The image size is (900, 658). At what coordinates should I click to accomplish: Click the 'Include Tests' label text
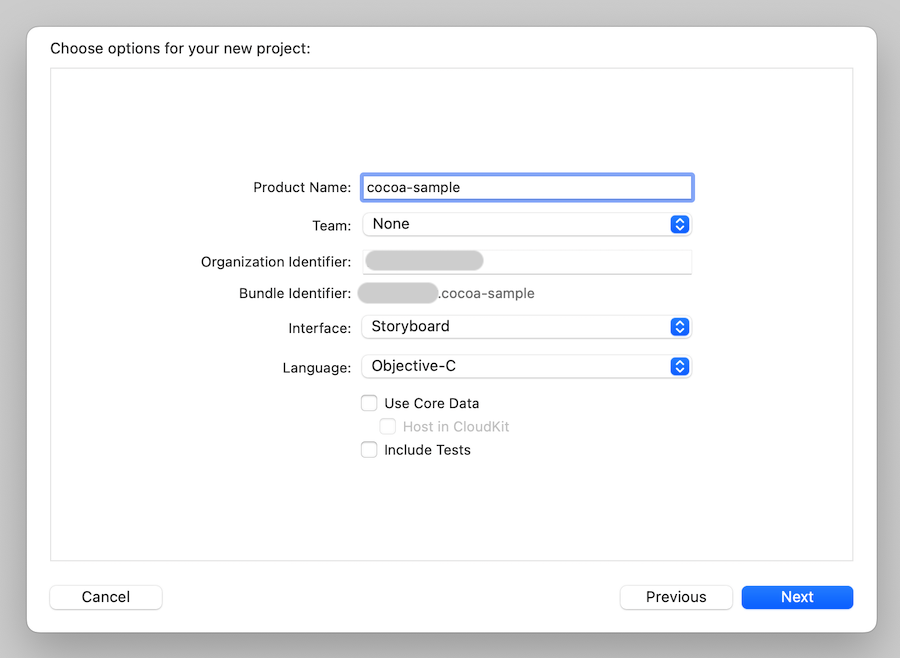tap(427, 450)
